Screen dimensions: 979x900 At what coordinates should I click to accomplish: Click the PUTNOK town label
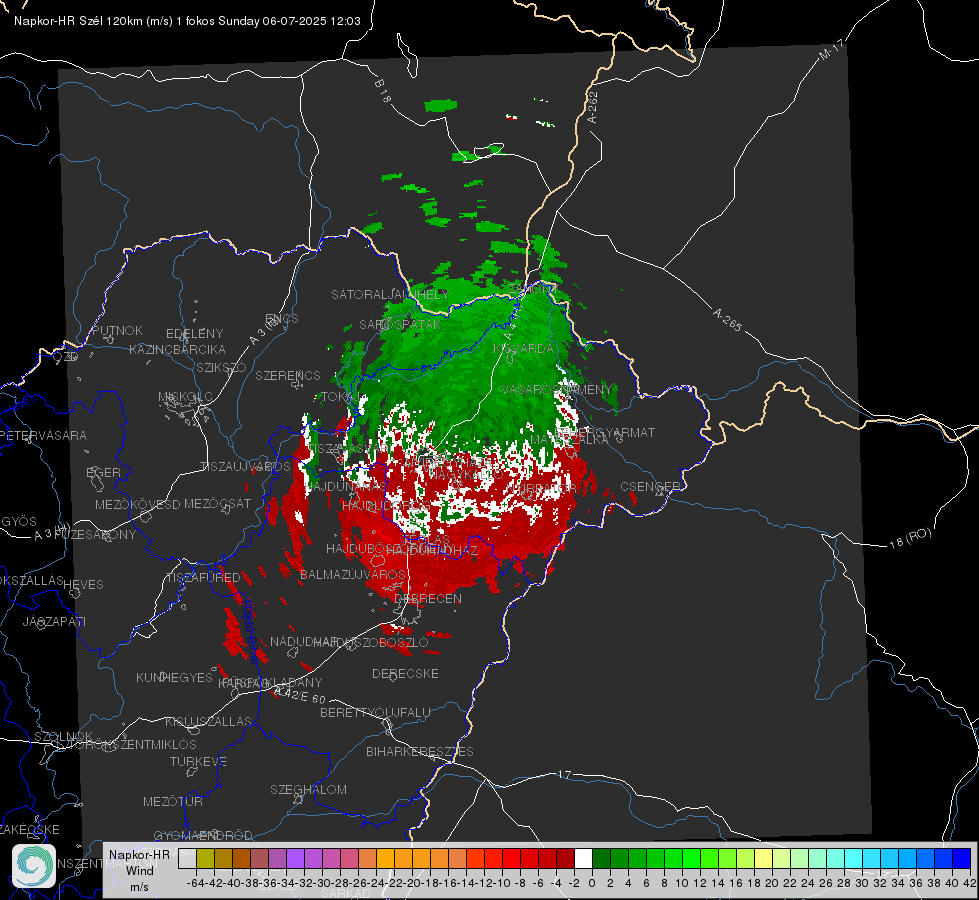118,330
